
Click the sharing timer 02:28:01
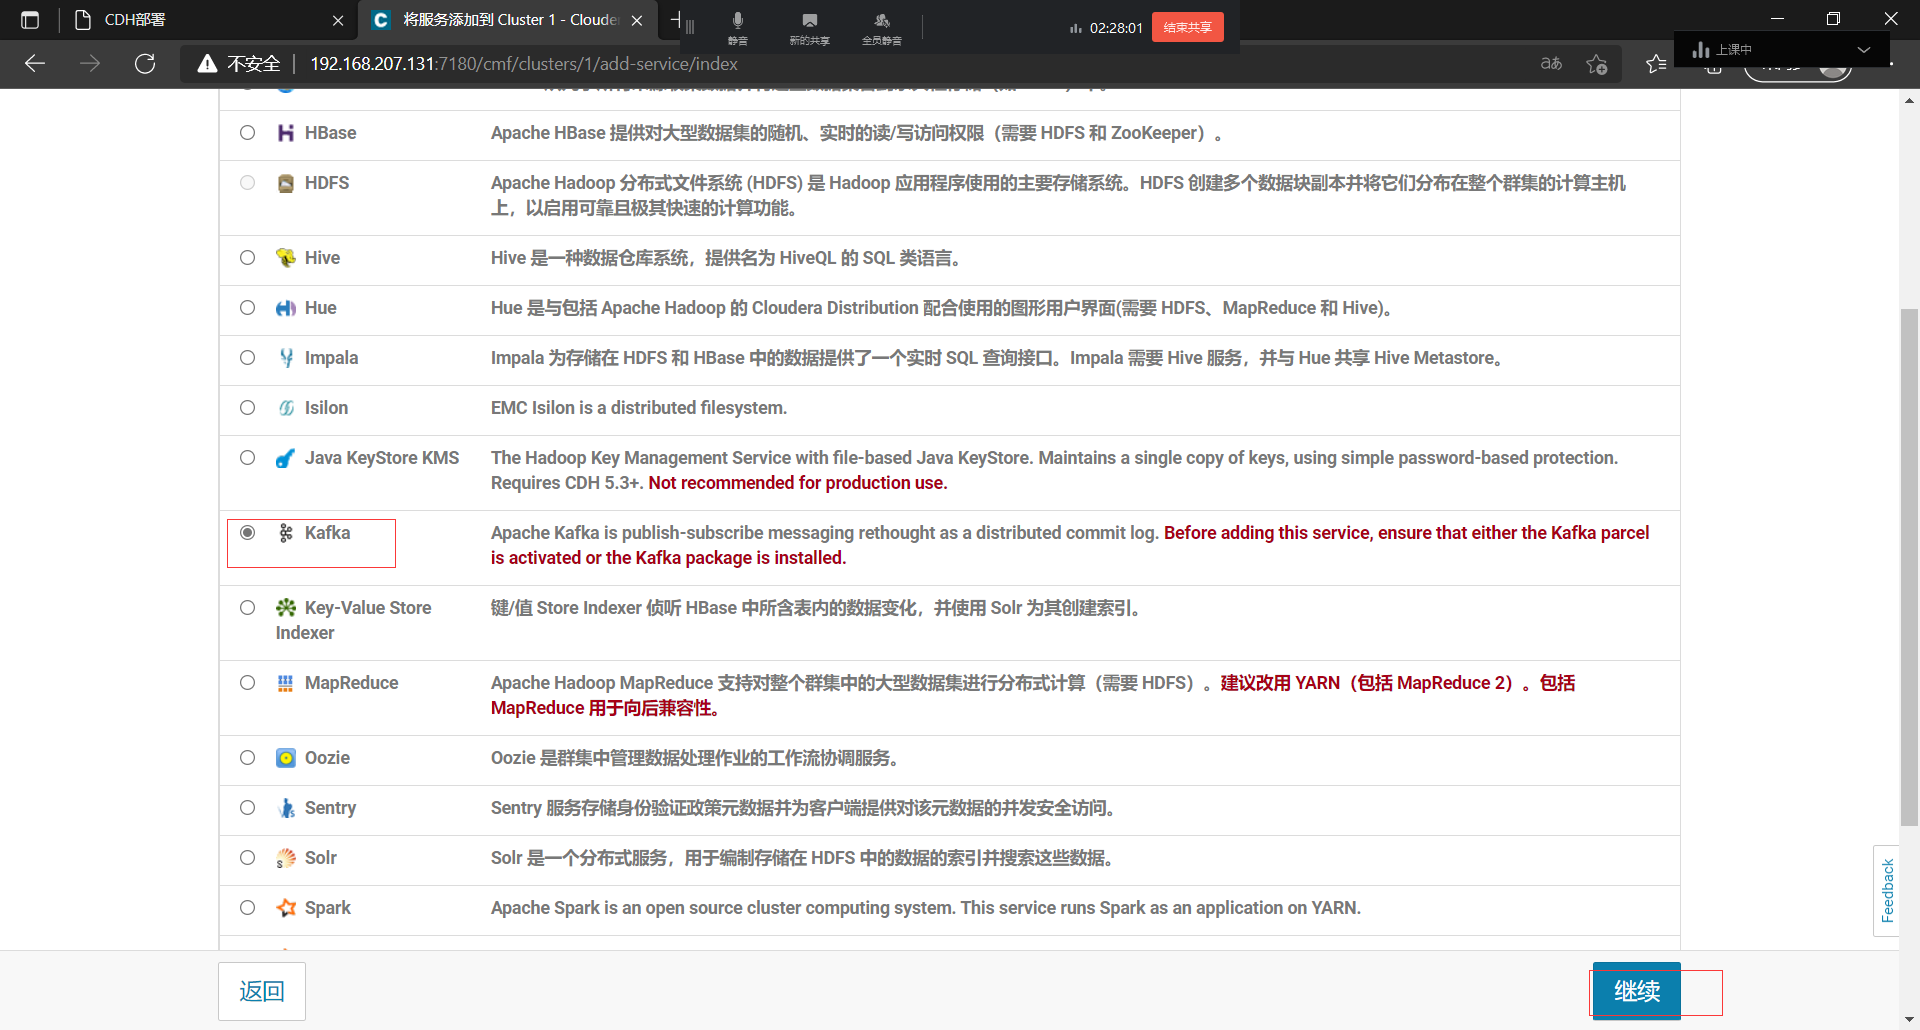(x=1116, y=28)
